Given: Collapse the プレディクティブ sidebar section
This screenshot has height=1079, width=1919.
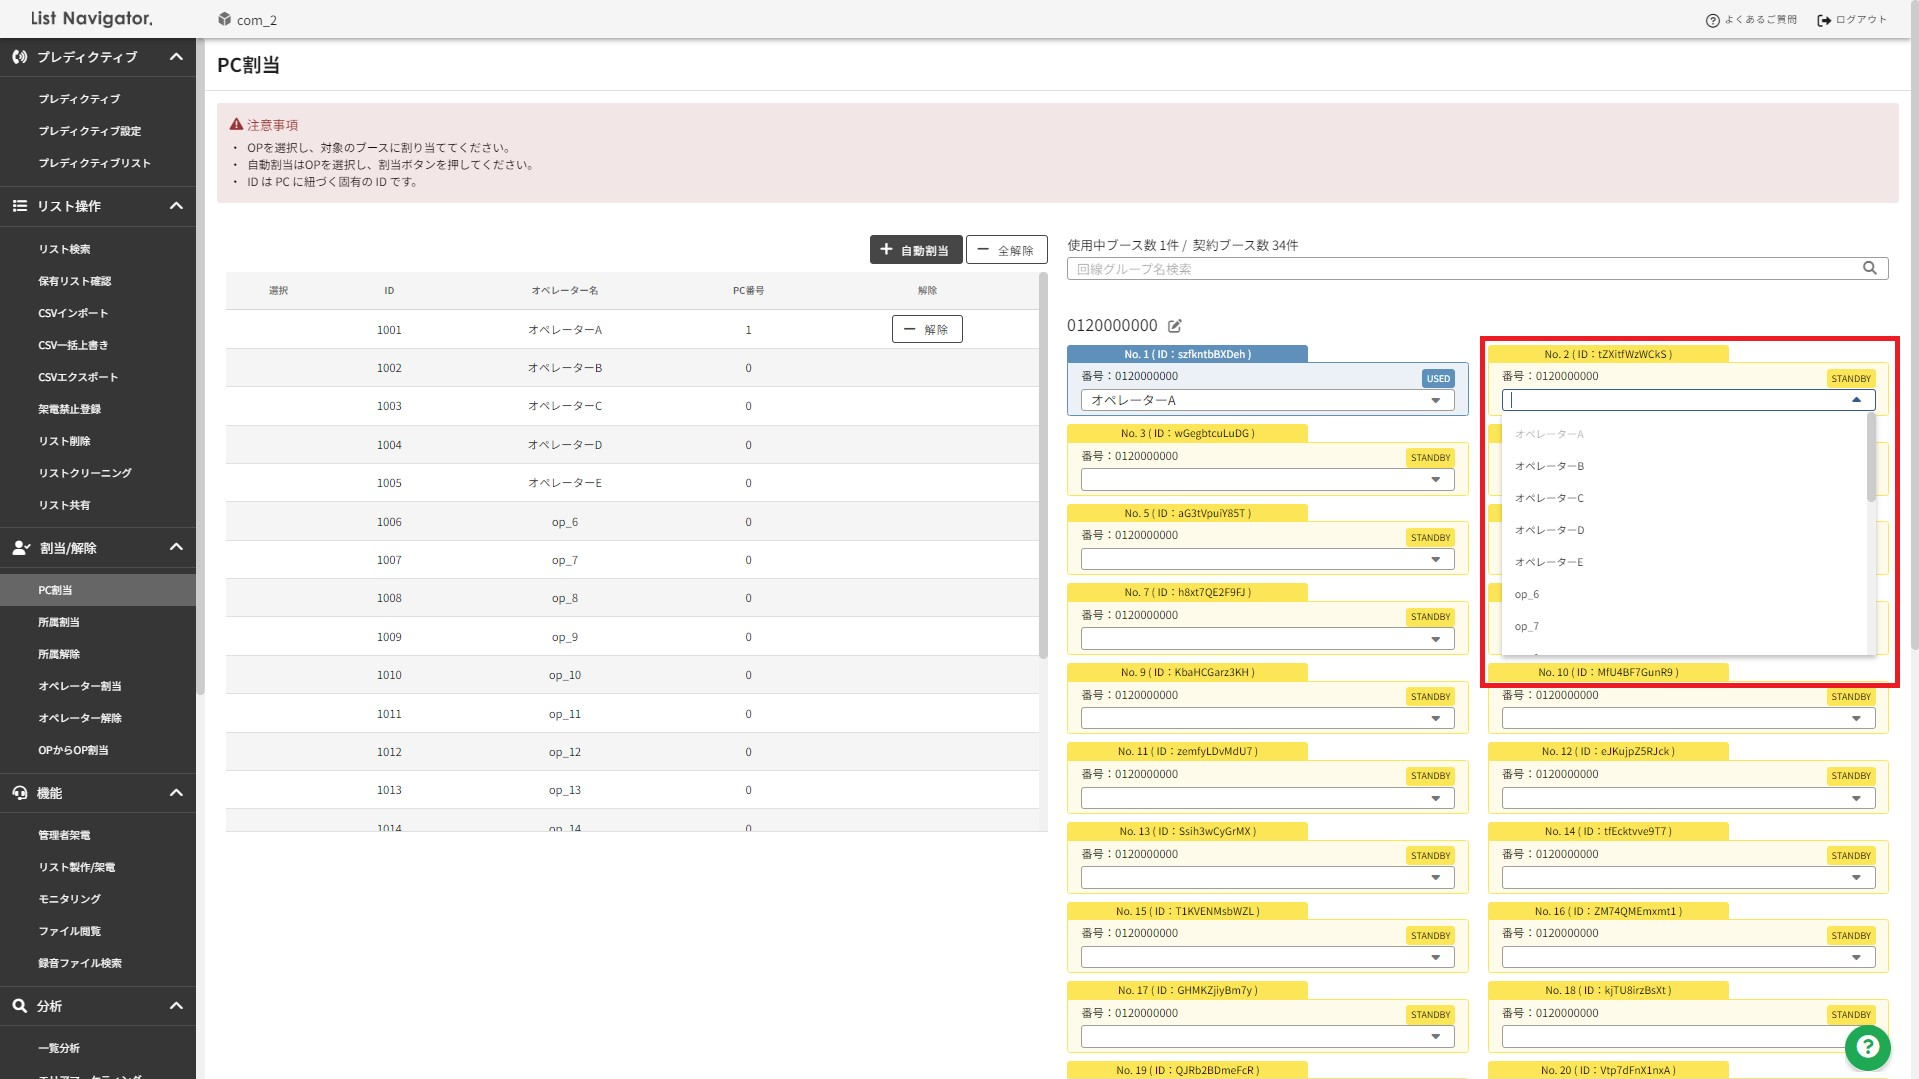Looking at the screenshot, I should point(176,57).
